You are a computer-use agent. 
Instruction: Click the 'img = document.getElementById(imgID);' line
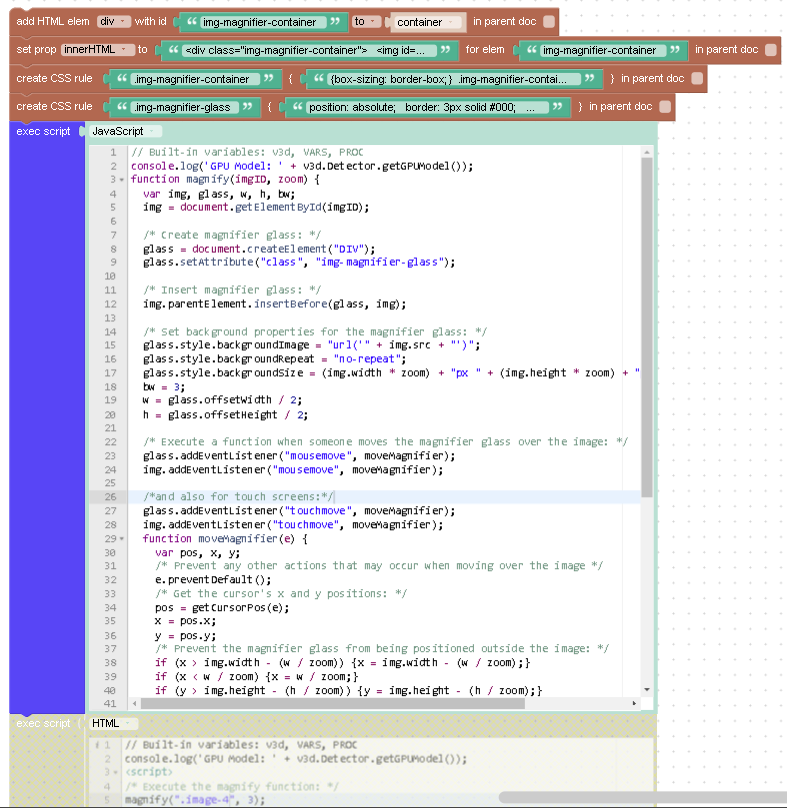pos(256,208)
